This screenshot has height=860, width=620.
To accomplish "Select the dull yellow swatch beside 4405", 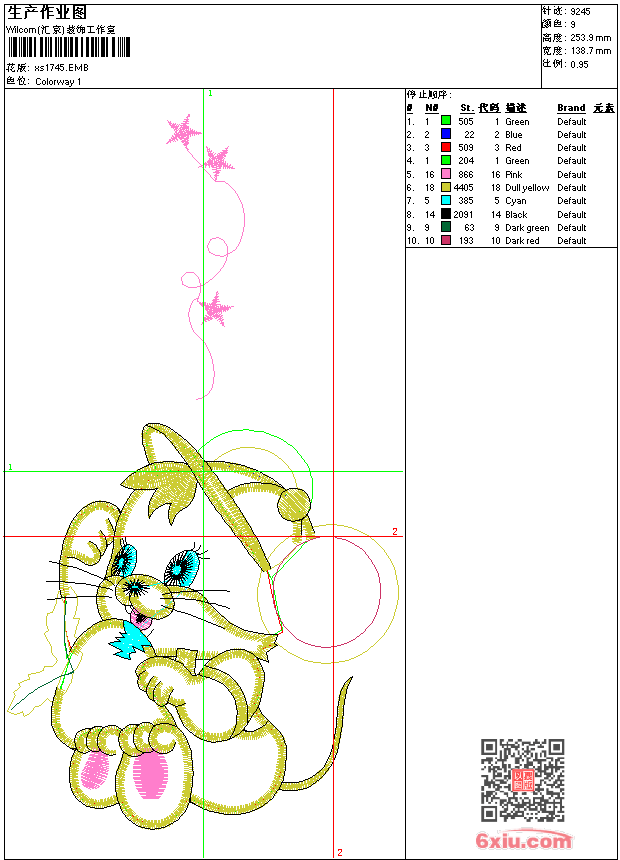I will pos(446,187).
